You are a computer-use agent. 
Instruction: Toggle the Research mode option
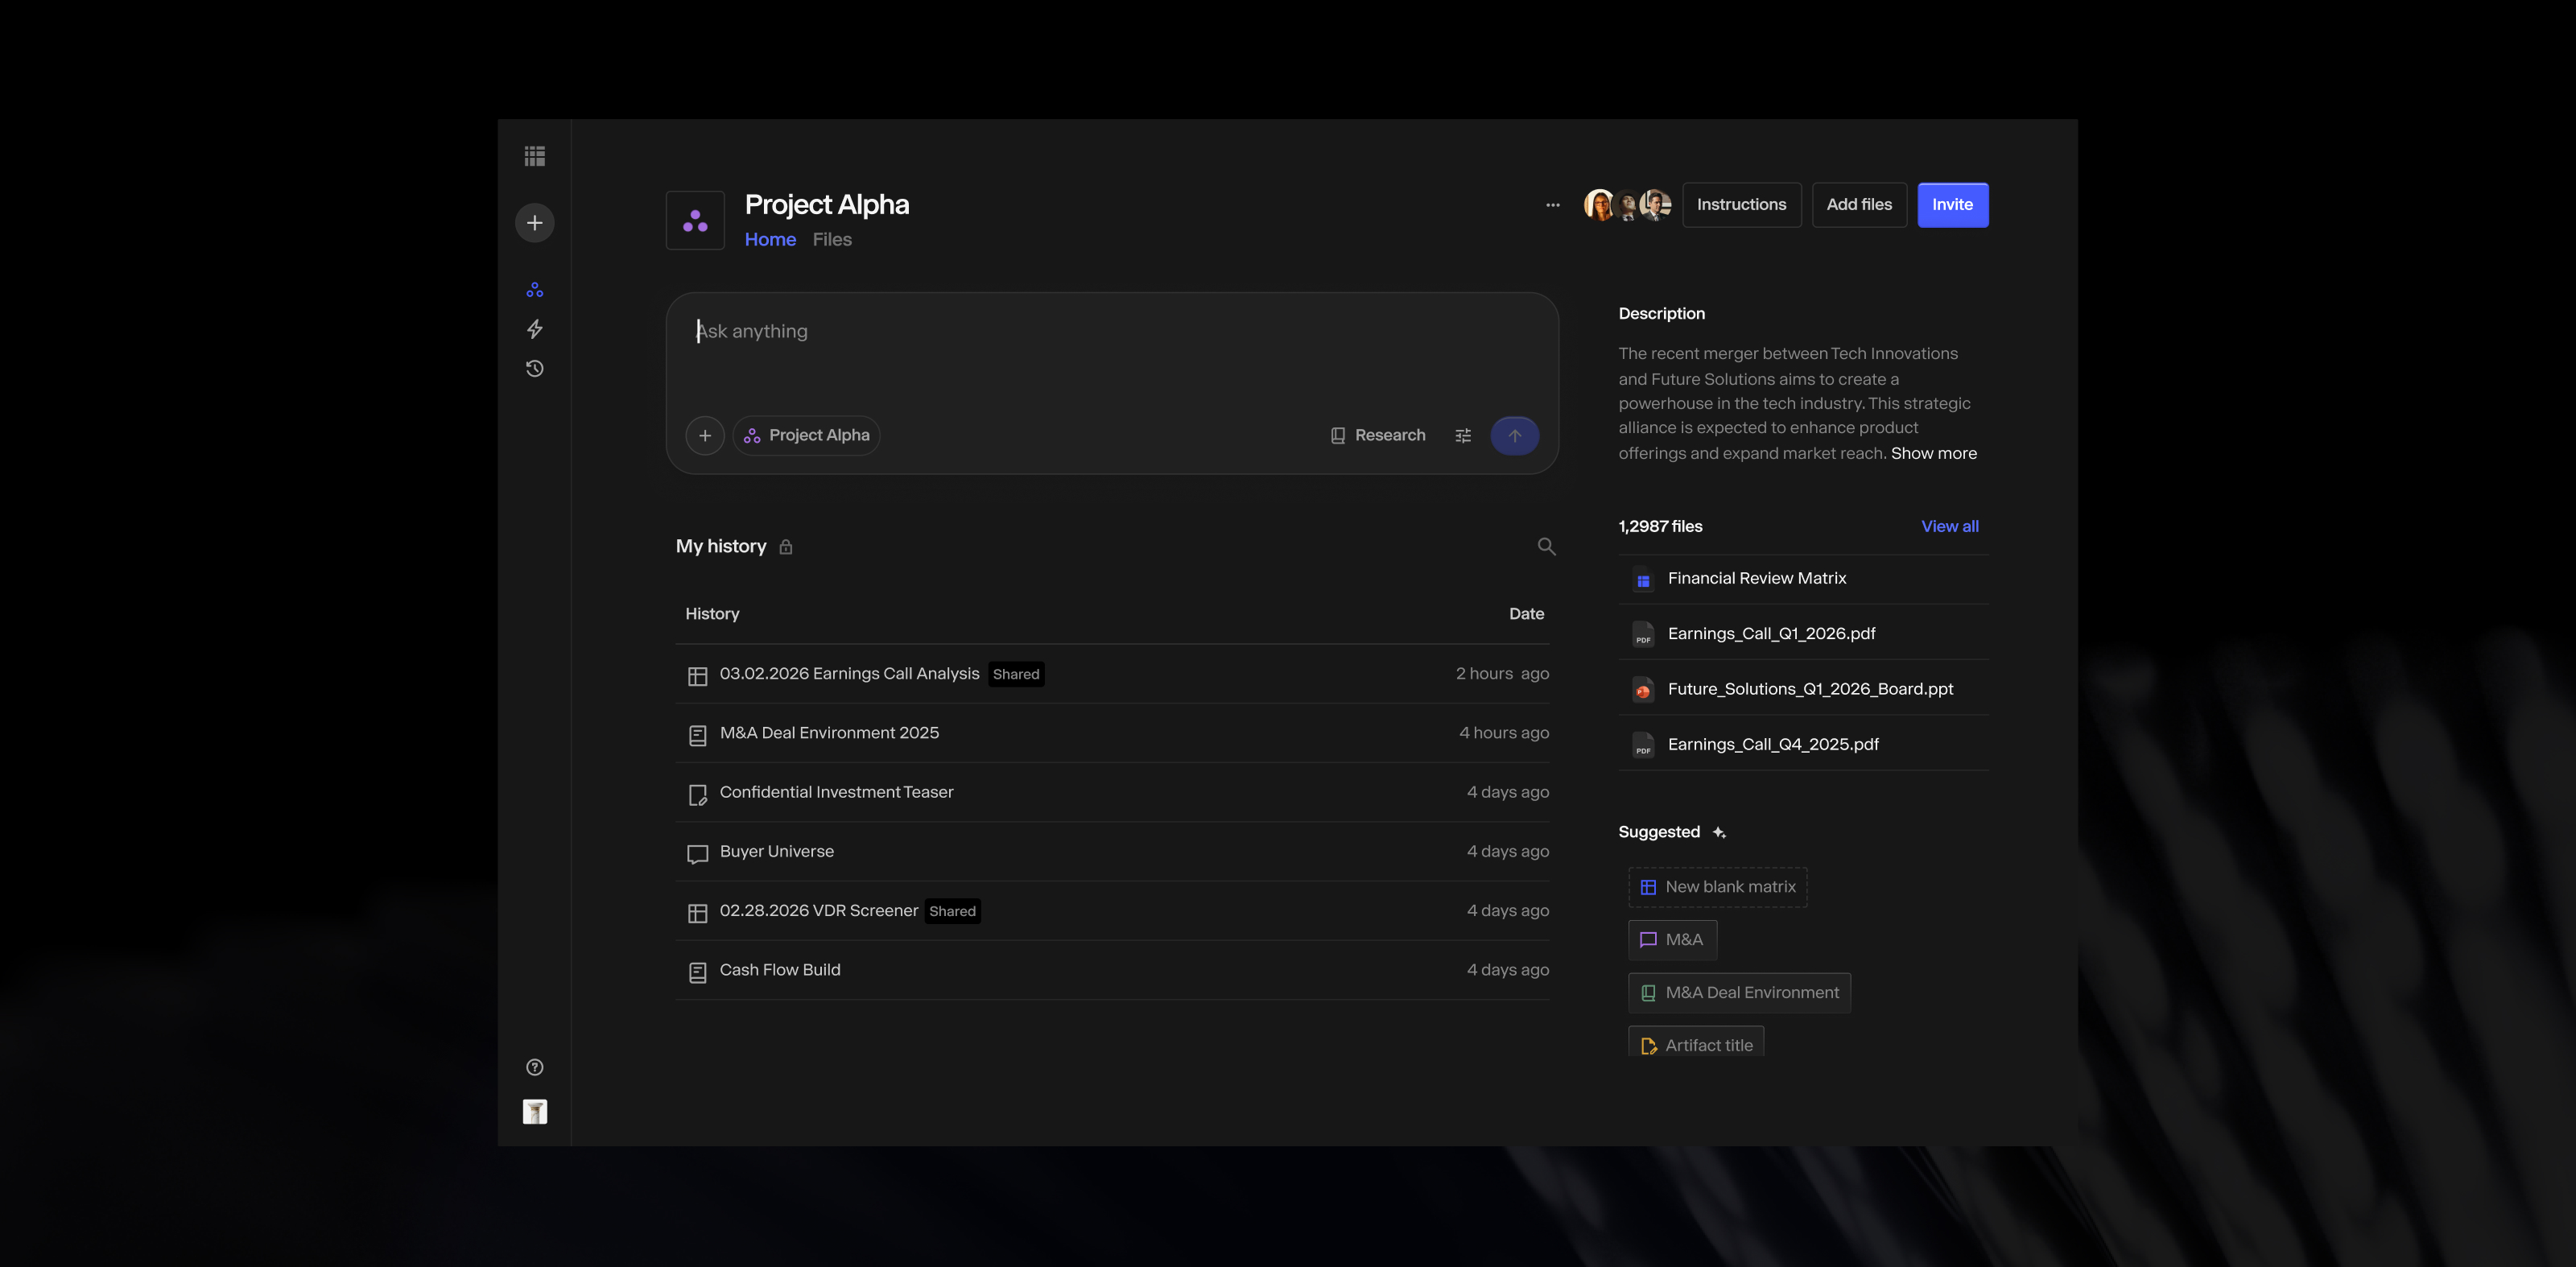pos(1378,436)
